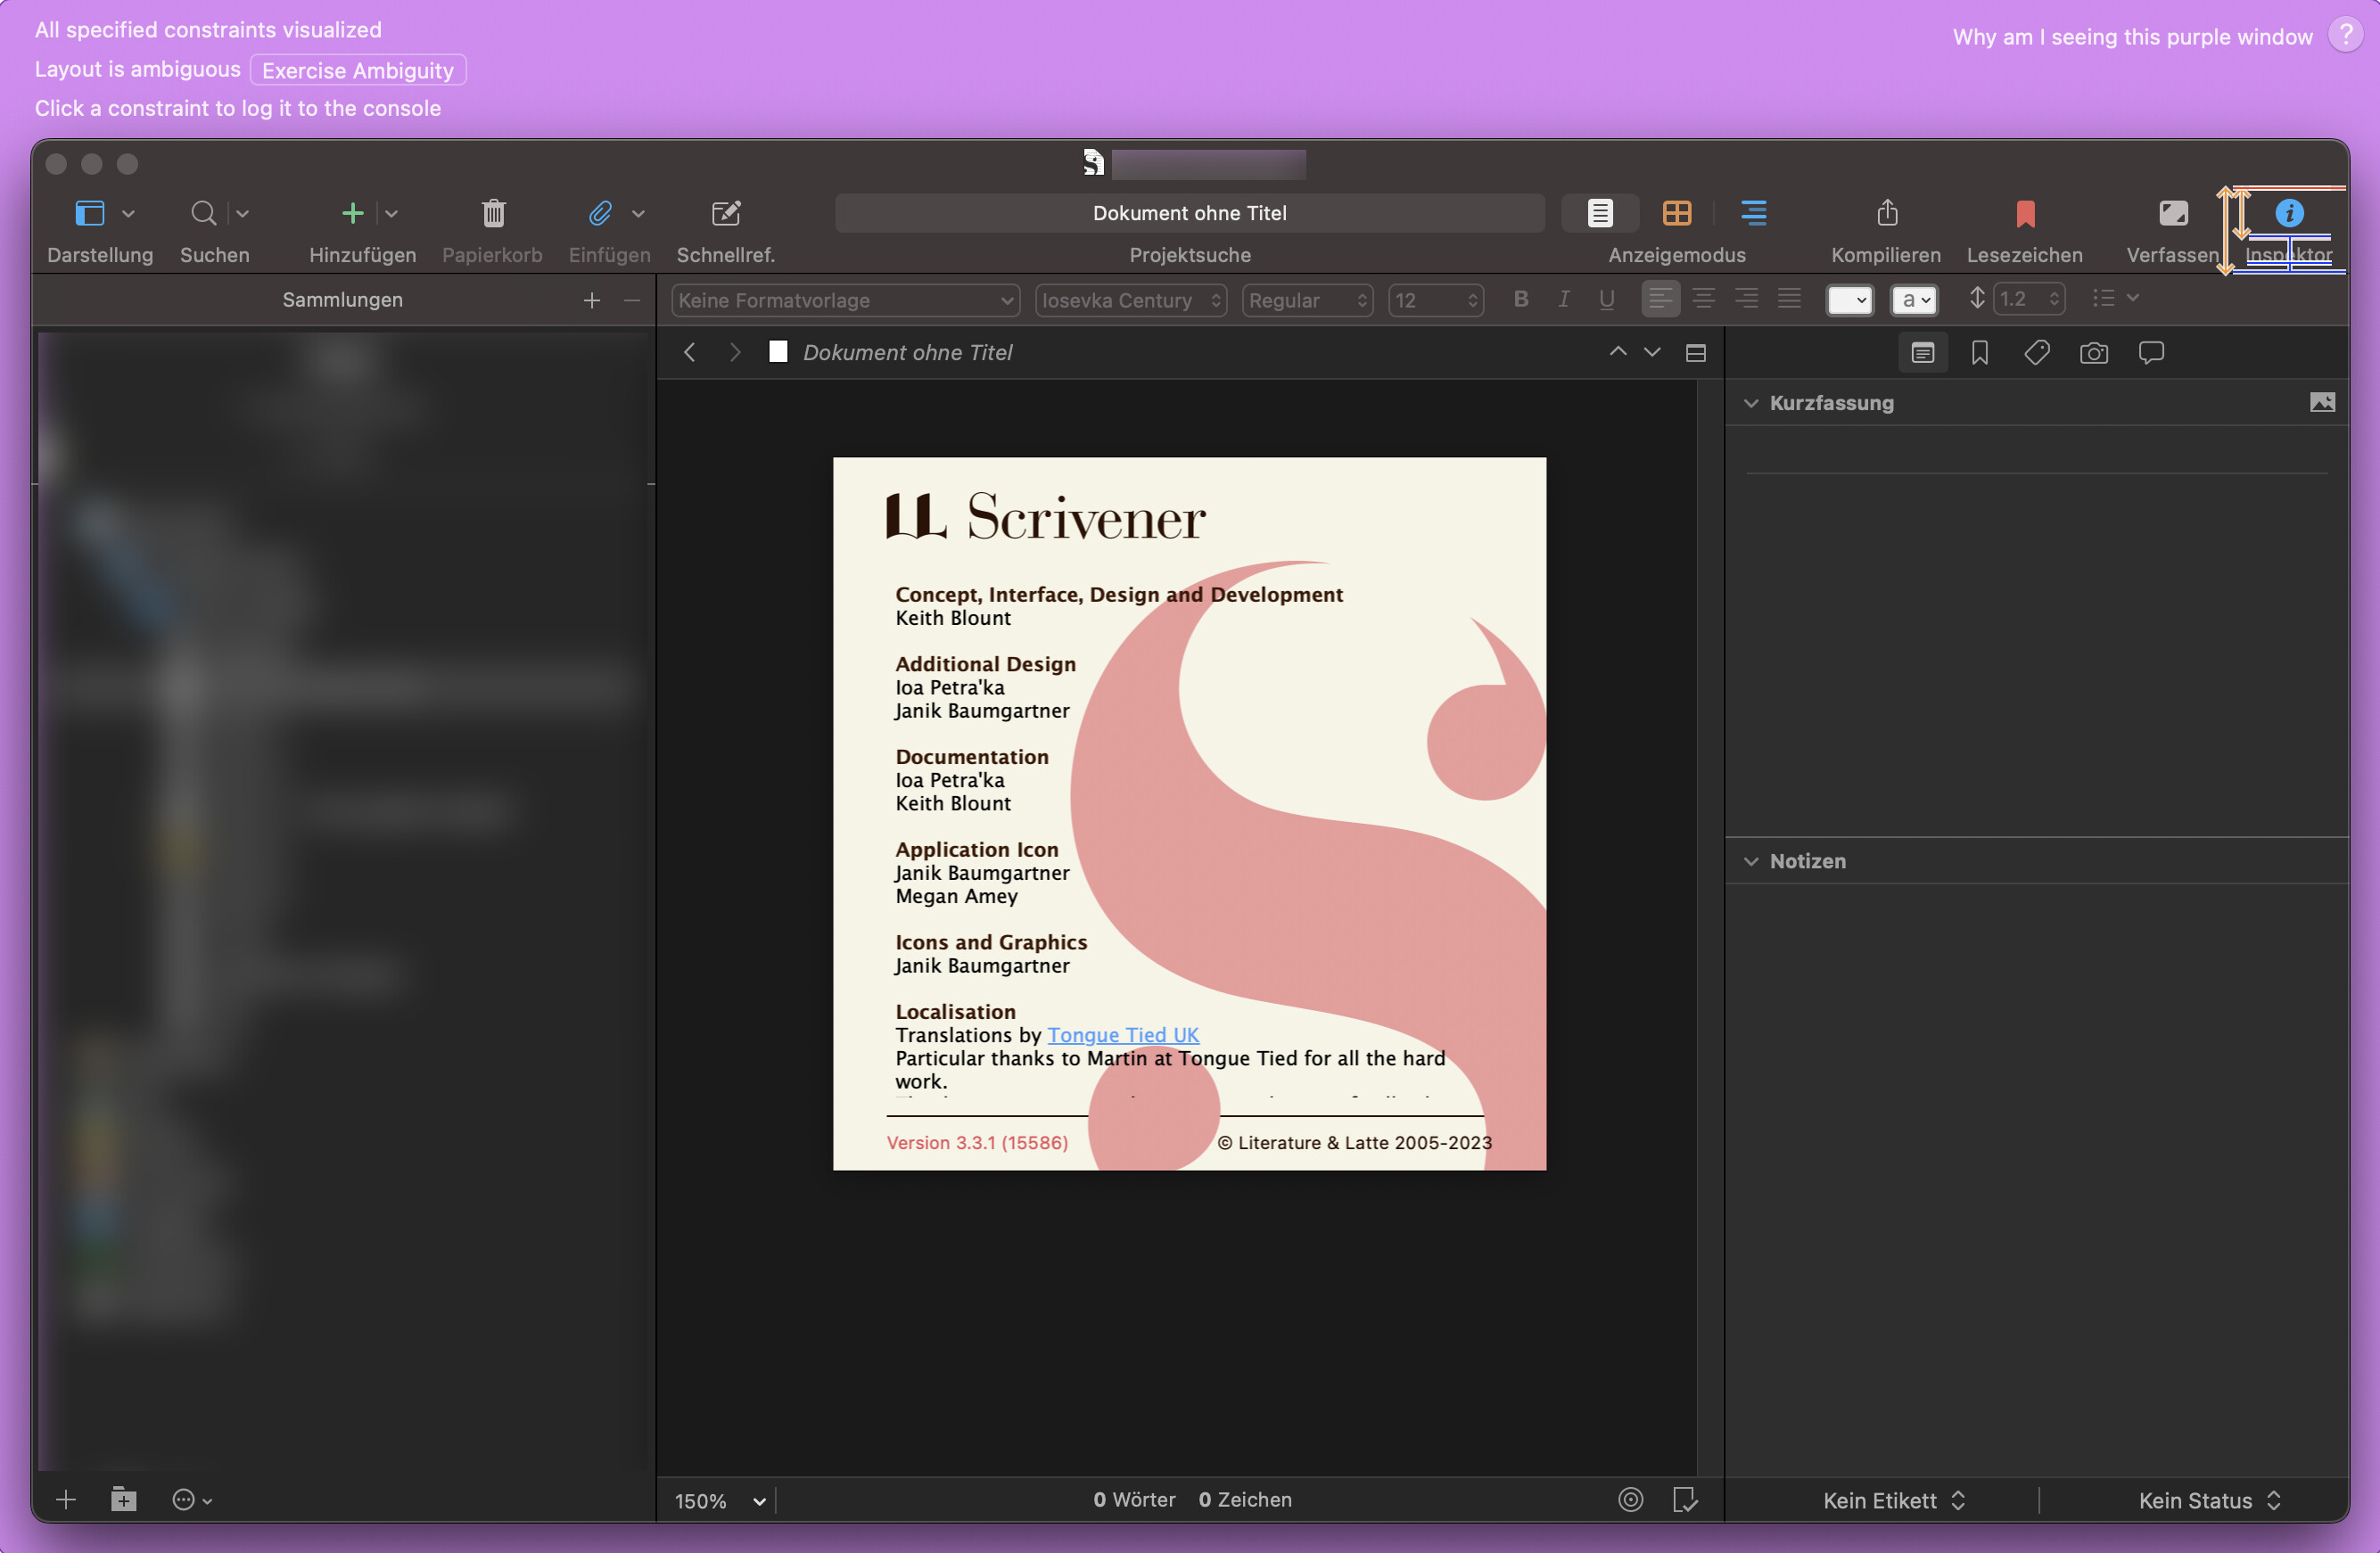
Task: Add a new folder in binder footer
Action: [x=123, y=1499]
